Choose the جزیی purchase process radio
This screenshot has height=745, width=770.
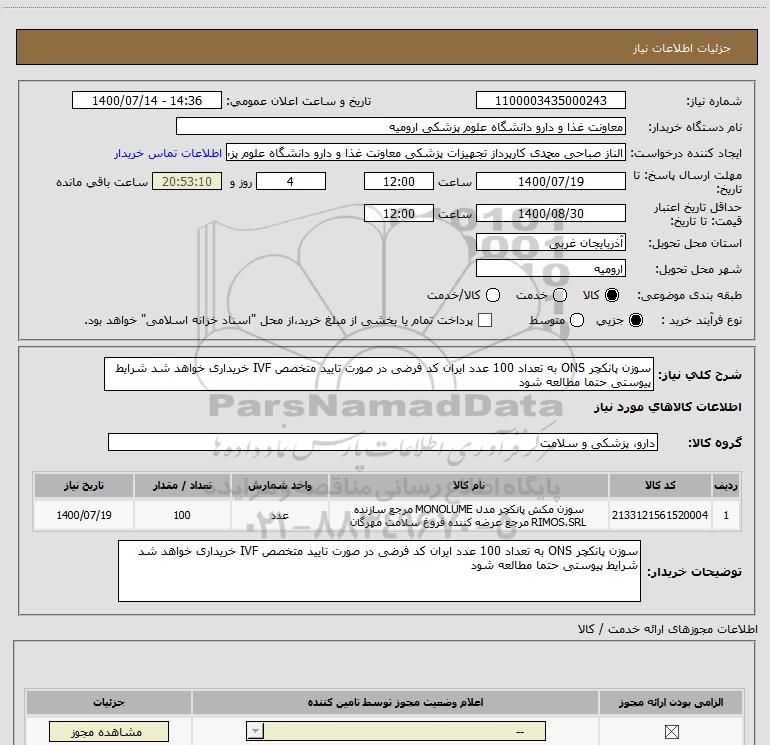(639, 320)
